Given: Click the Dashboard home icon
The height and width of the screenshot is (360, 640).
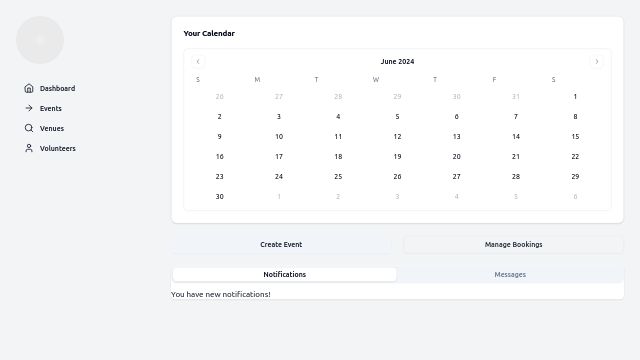Looking at the screenshot, I should [x=29, y=88].
